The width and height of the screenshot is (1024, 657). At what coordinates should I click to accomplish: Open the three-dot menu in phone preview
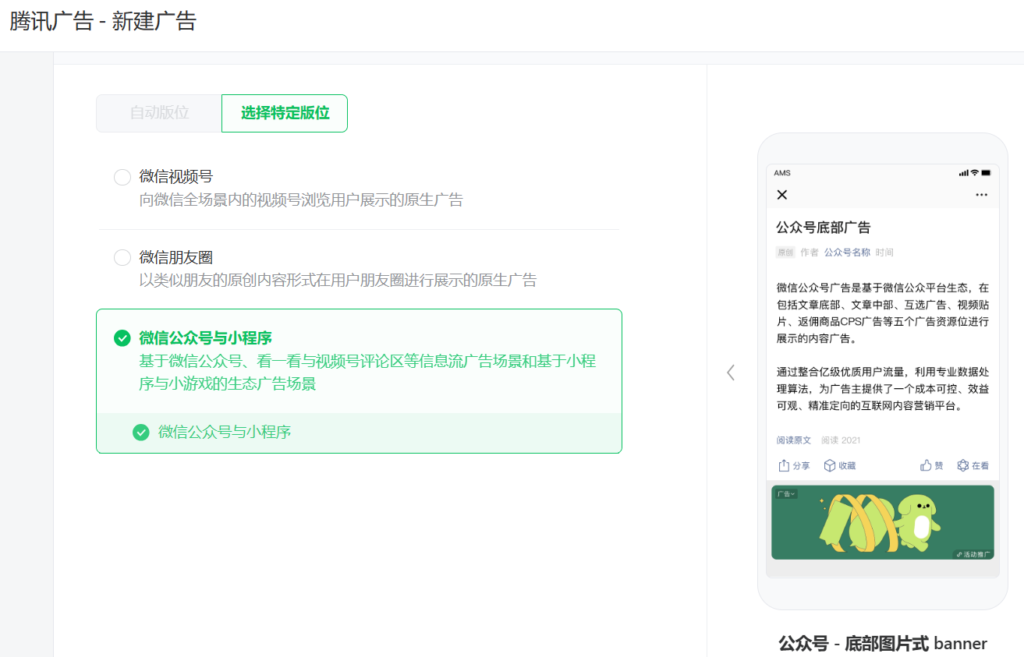point(982,195)
